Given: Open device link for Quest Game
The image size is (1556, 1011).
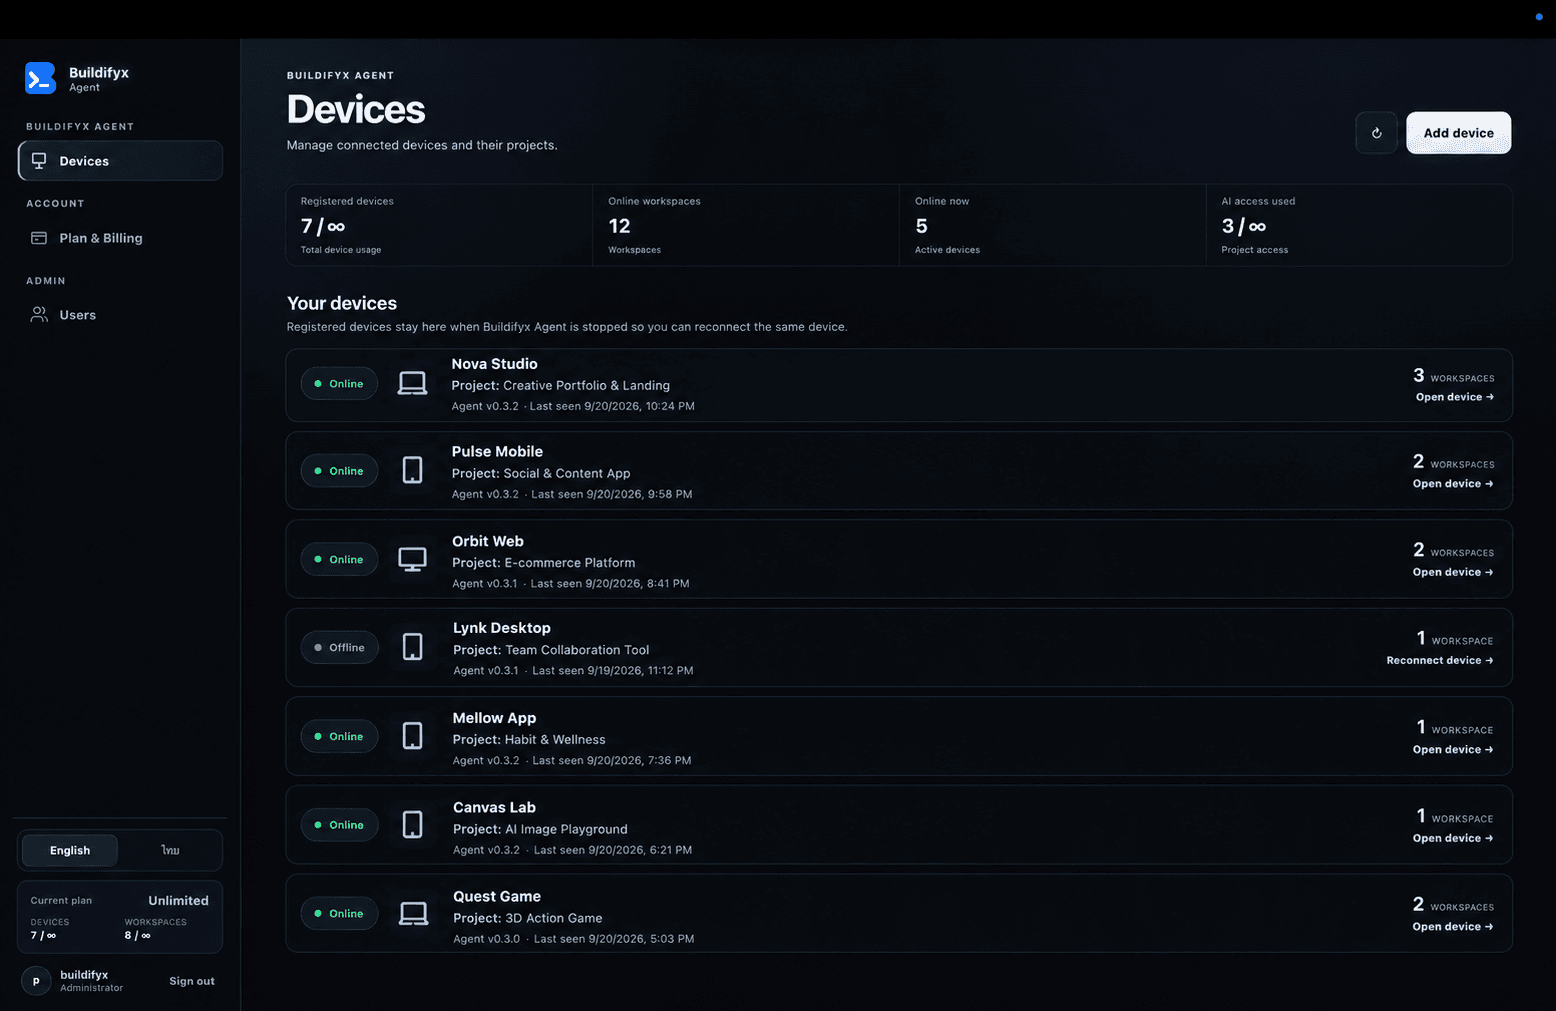Looking at the screenshot, I should point(1453,927).
